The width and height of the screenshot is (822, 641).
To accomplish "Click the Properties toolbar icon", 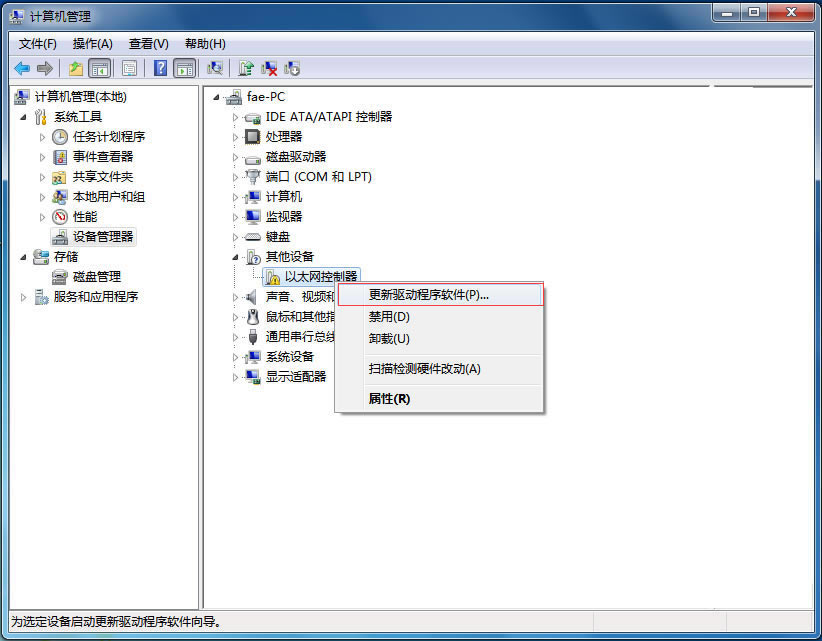I will click(x=129, y=68).
